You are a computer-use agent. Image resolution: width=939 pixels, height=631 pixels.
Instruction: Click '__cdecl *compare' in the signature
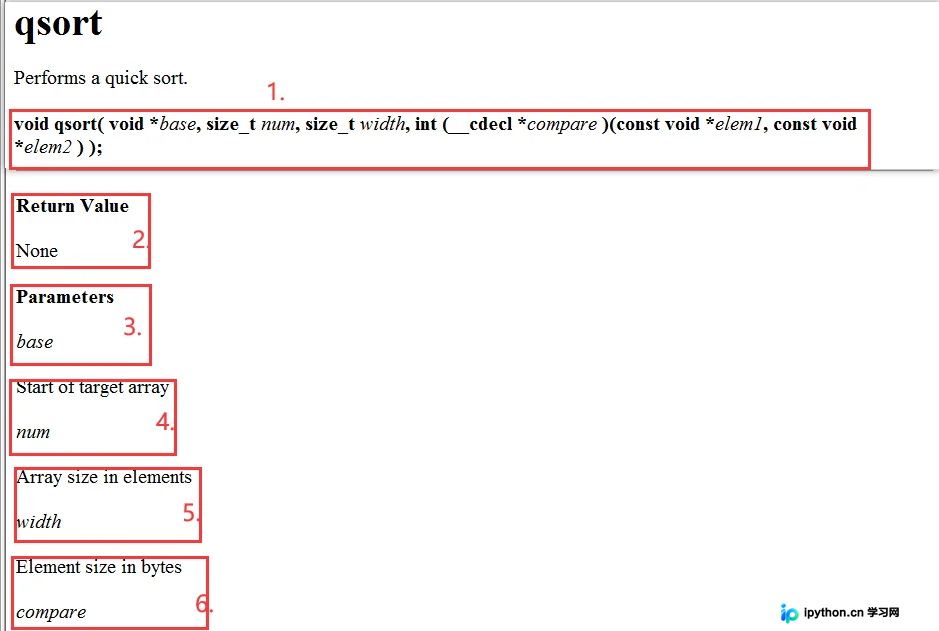click(522, 124)
